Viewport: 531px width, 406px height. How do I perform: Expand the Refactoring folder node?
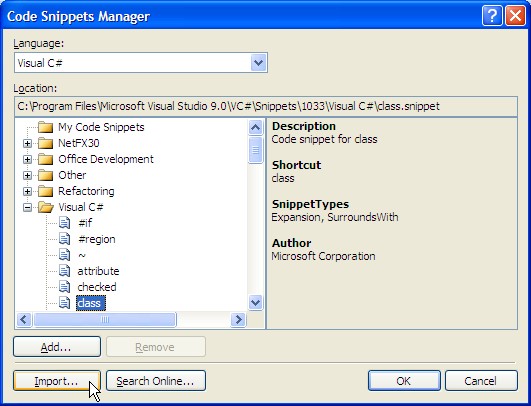pyautogui.click(x=27, y=191)
